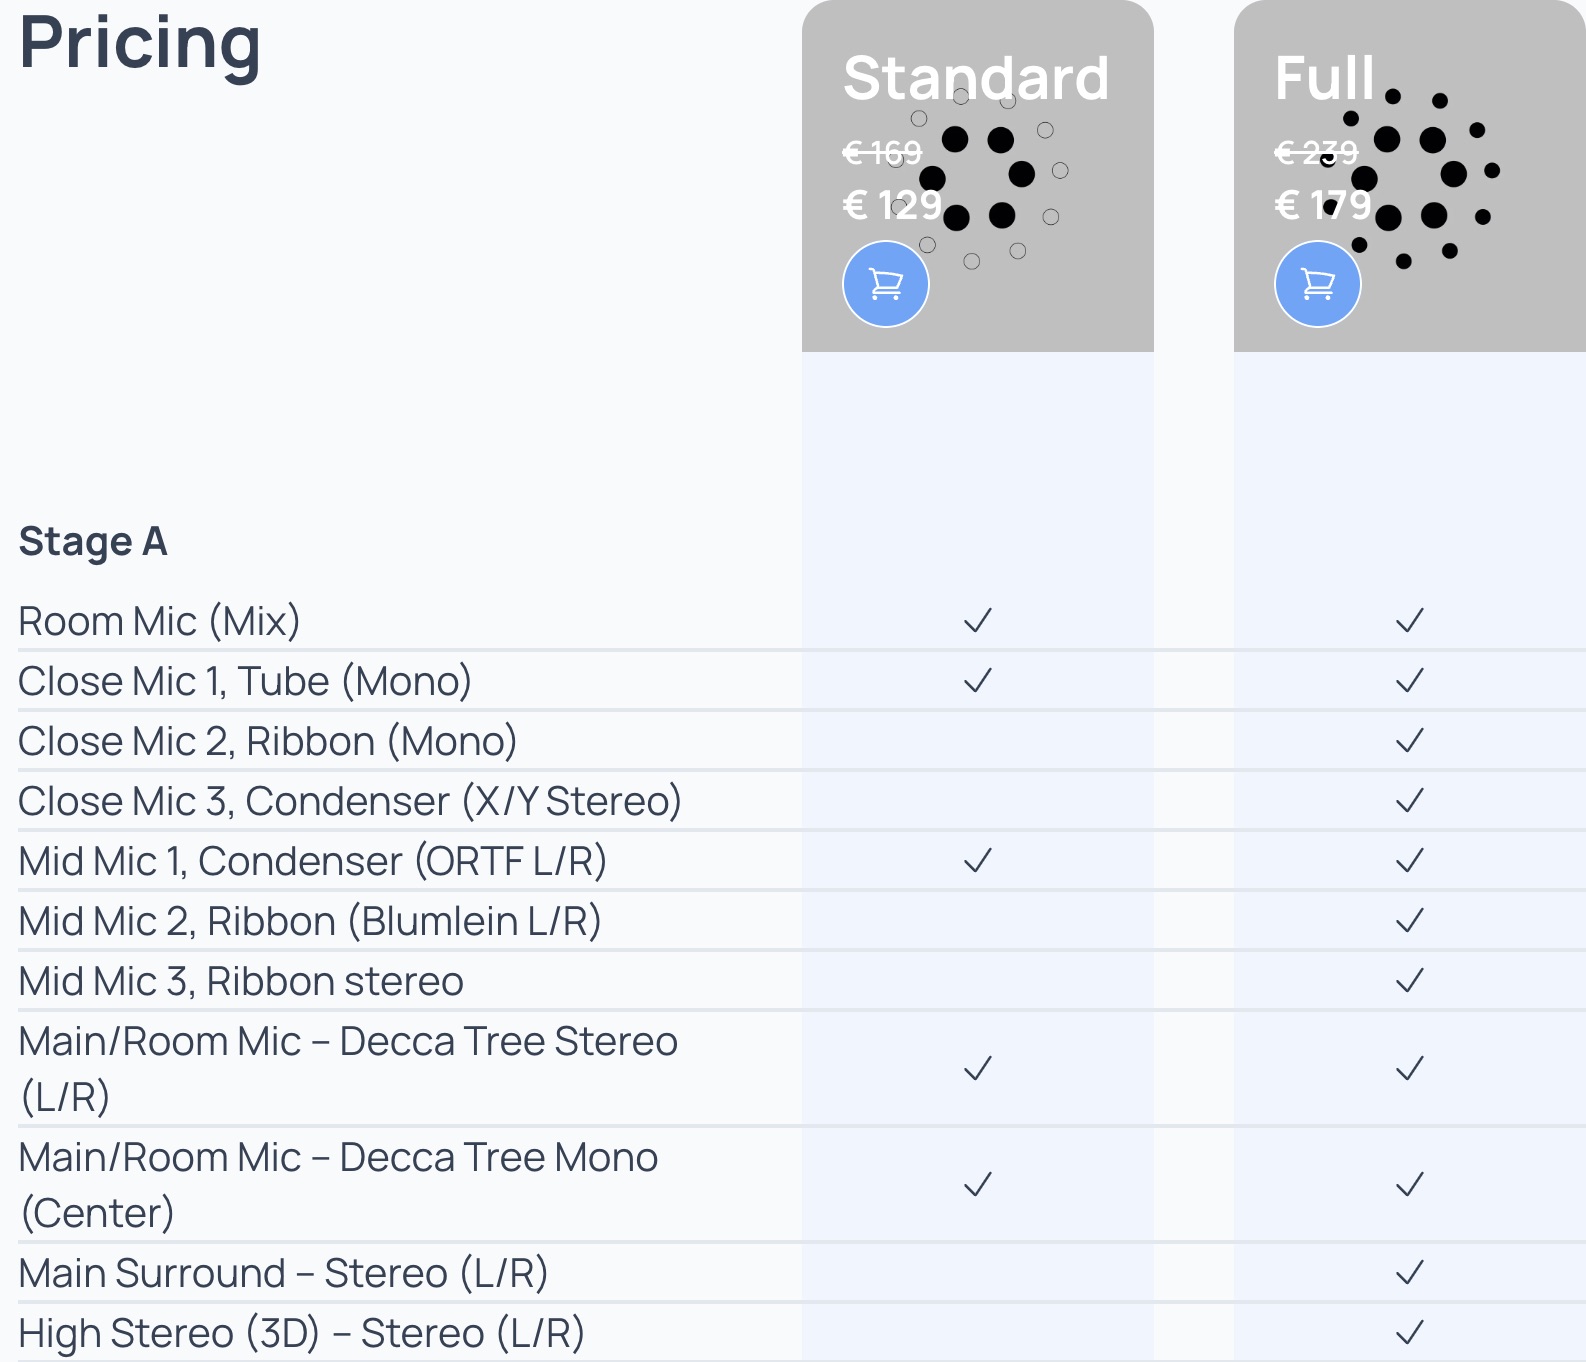Viewport: 1586px width, 1362px height.
Task: Click the Full plan shopping cart icon
Action: point(1318,284)
